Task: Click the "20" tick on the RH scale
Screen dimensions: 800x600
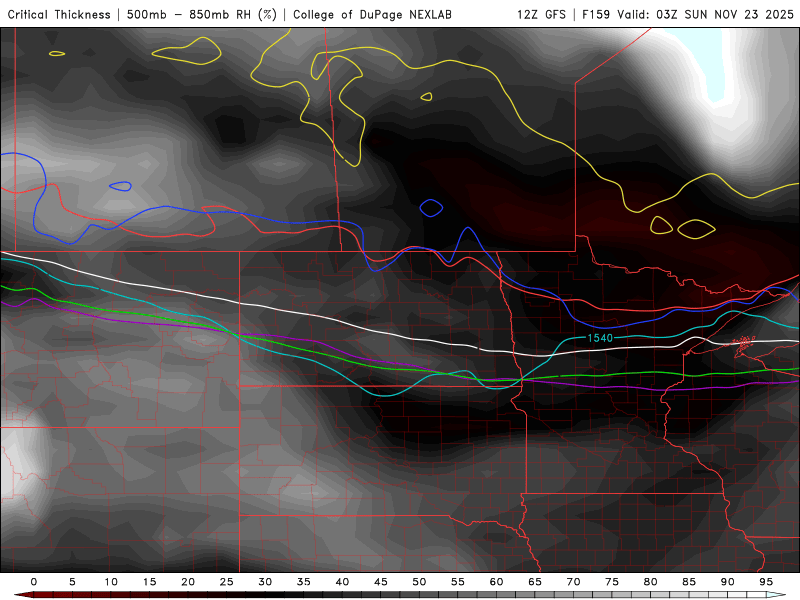Action: [x=188, y=582]
